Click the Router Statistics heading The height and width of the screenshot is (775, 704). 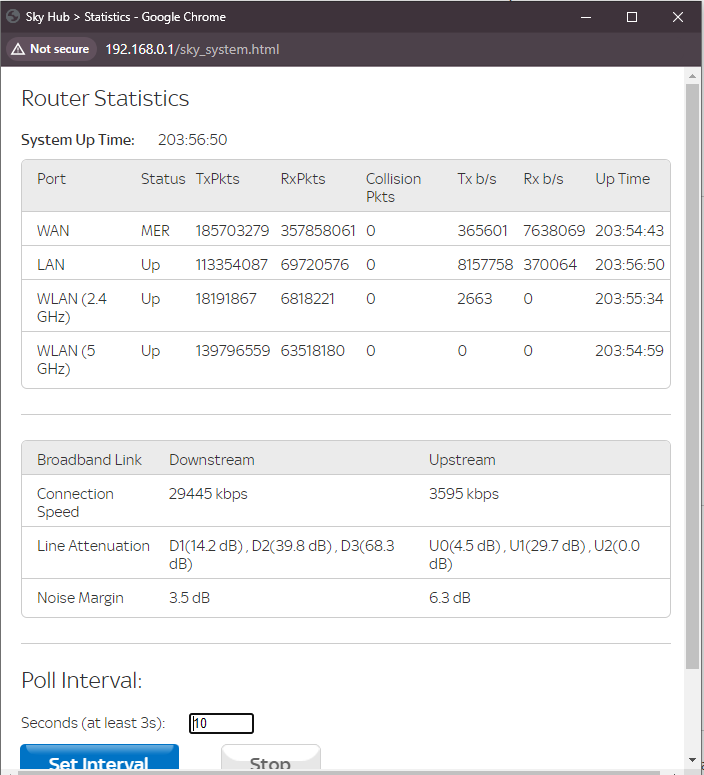(x=105, y=98)
